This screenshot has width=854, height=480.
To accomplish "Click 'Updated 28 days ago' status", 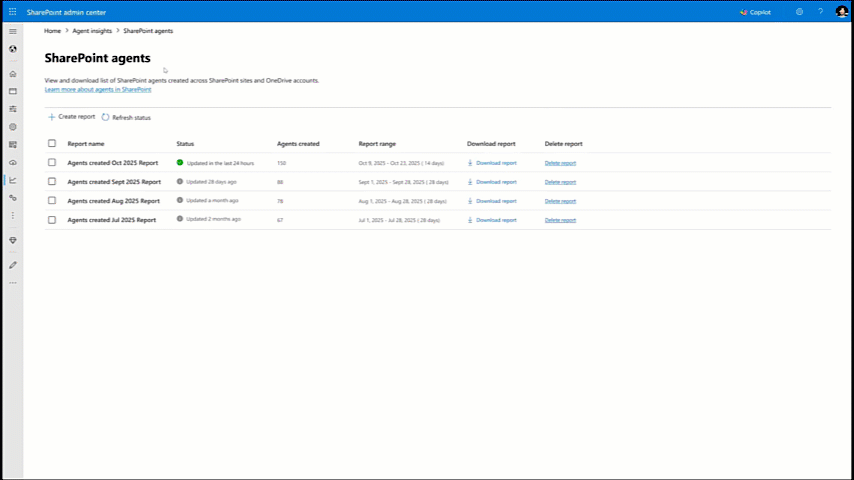I will 211,182.
